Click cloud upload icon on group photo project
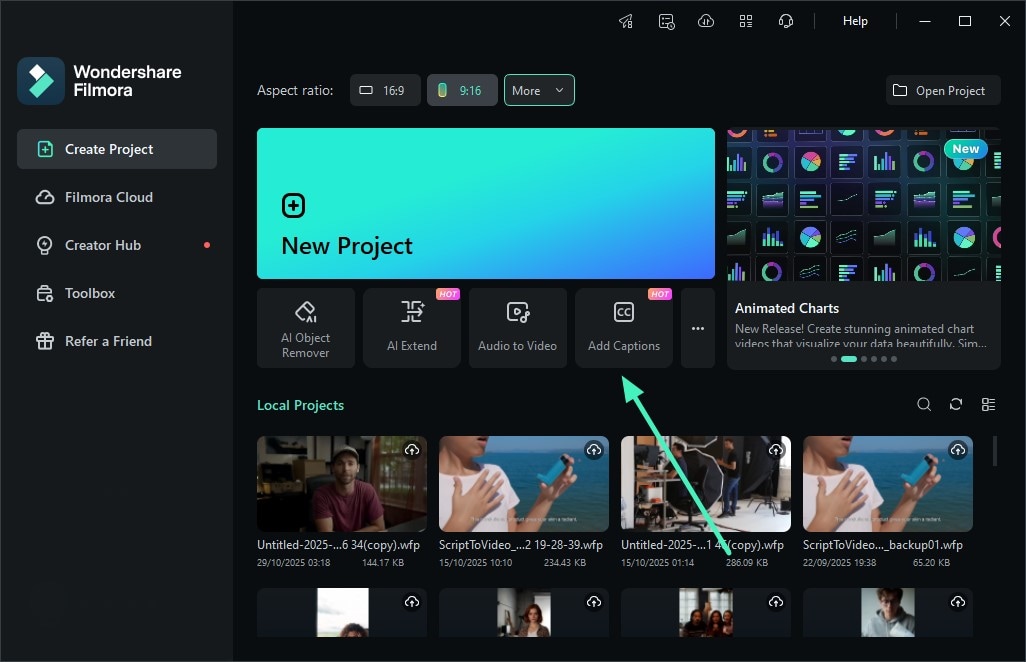This screenshot has height=662, width=1026. pos(775,601)
